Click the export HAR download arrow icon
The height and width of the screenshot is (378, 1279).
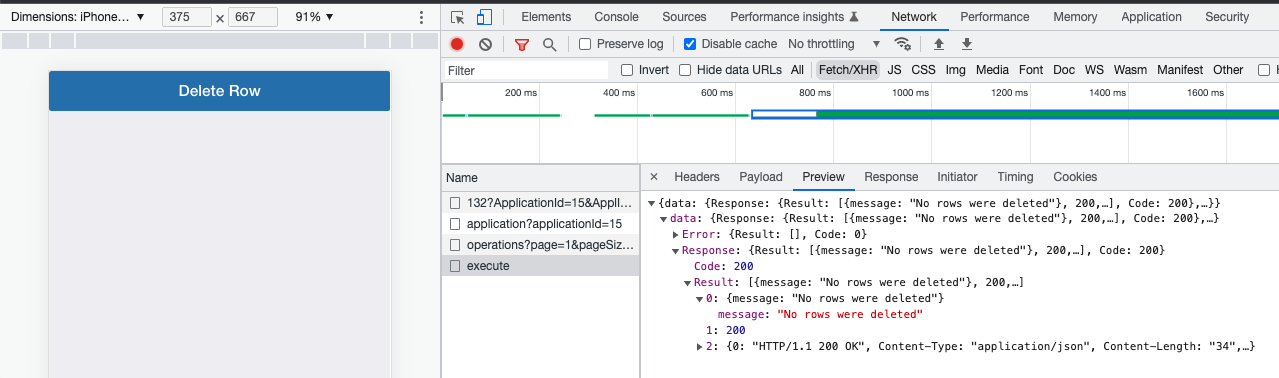point(967,44)
